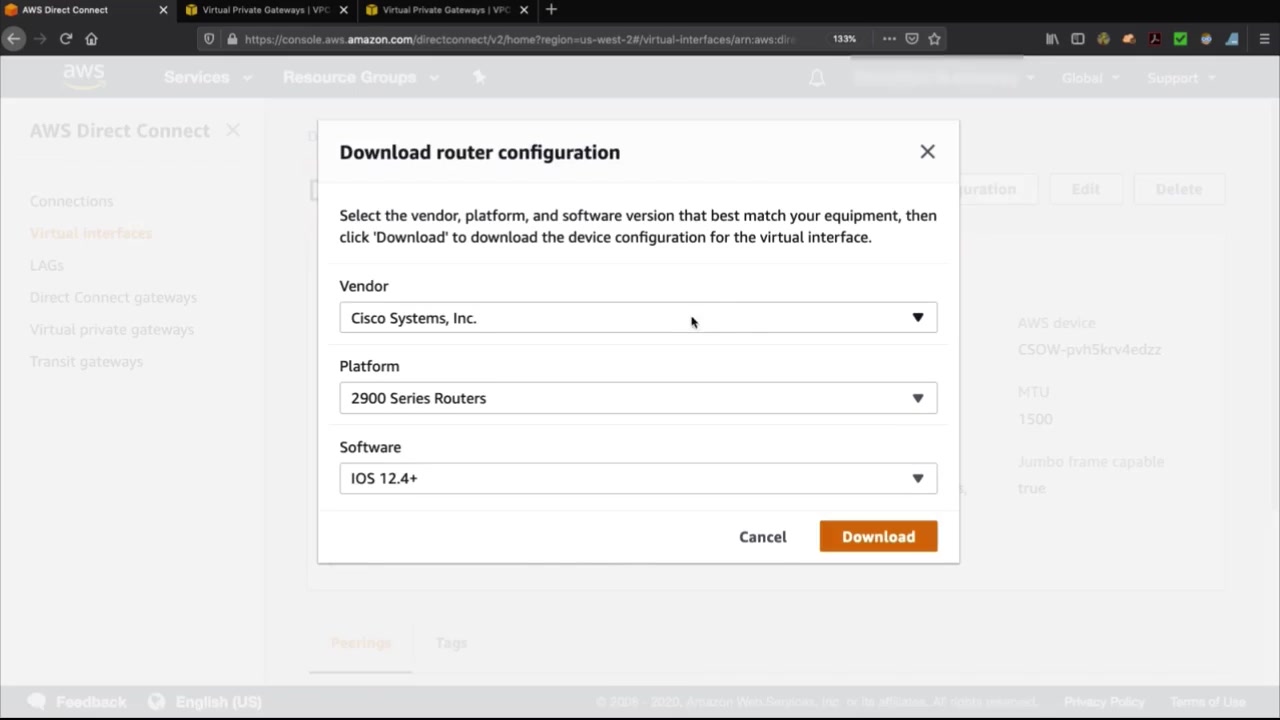Open the browser home page
This screenshot has width=1280, height=720.
click(x=92, y=39)
